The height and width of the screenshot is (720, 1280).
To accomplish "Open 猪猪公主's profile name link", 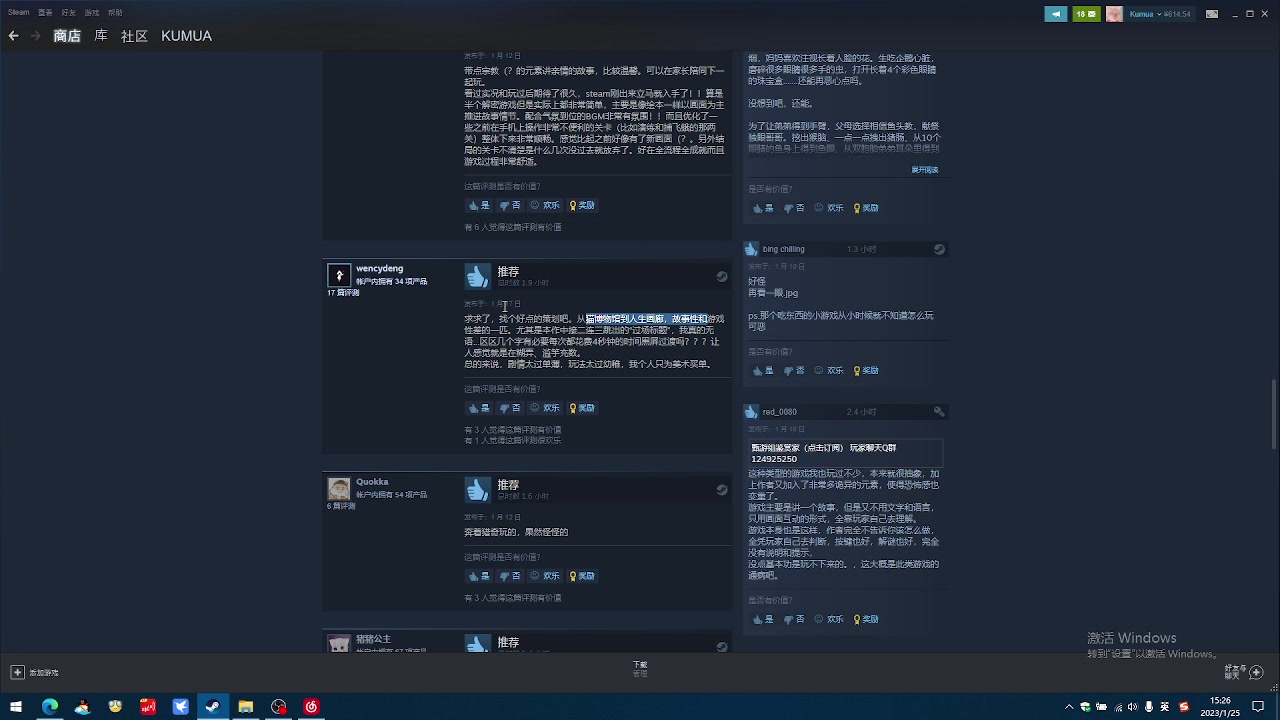I will click(373, 639).
